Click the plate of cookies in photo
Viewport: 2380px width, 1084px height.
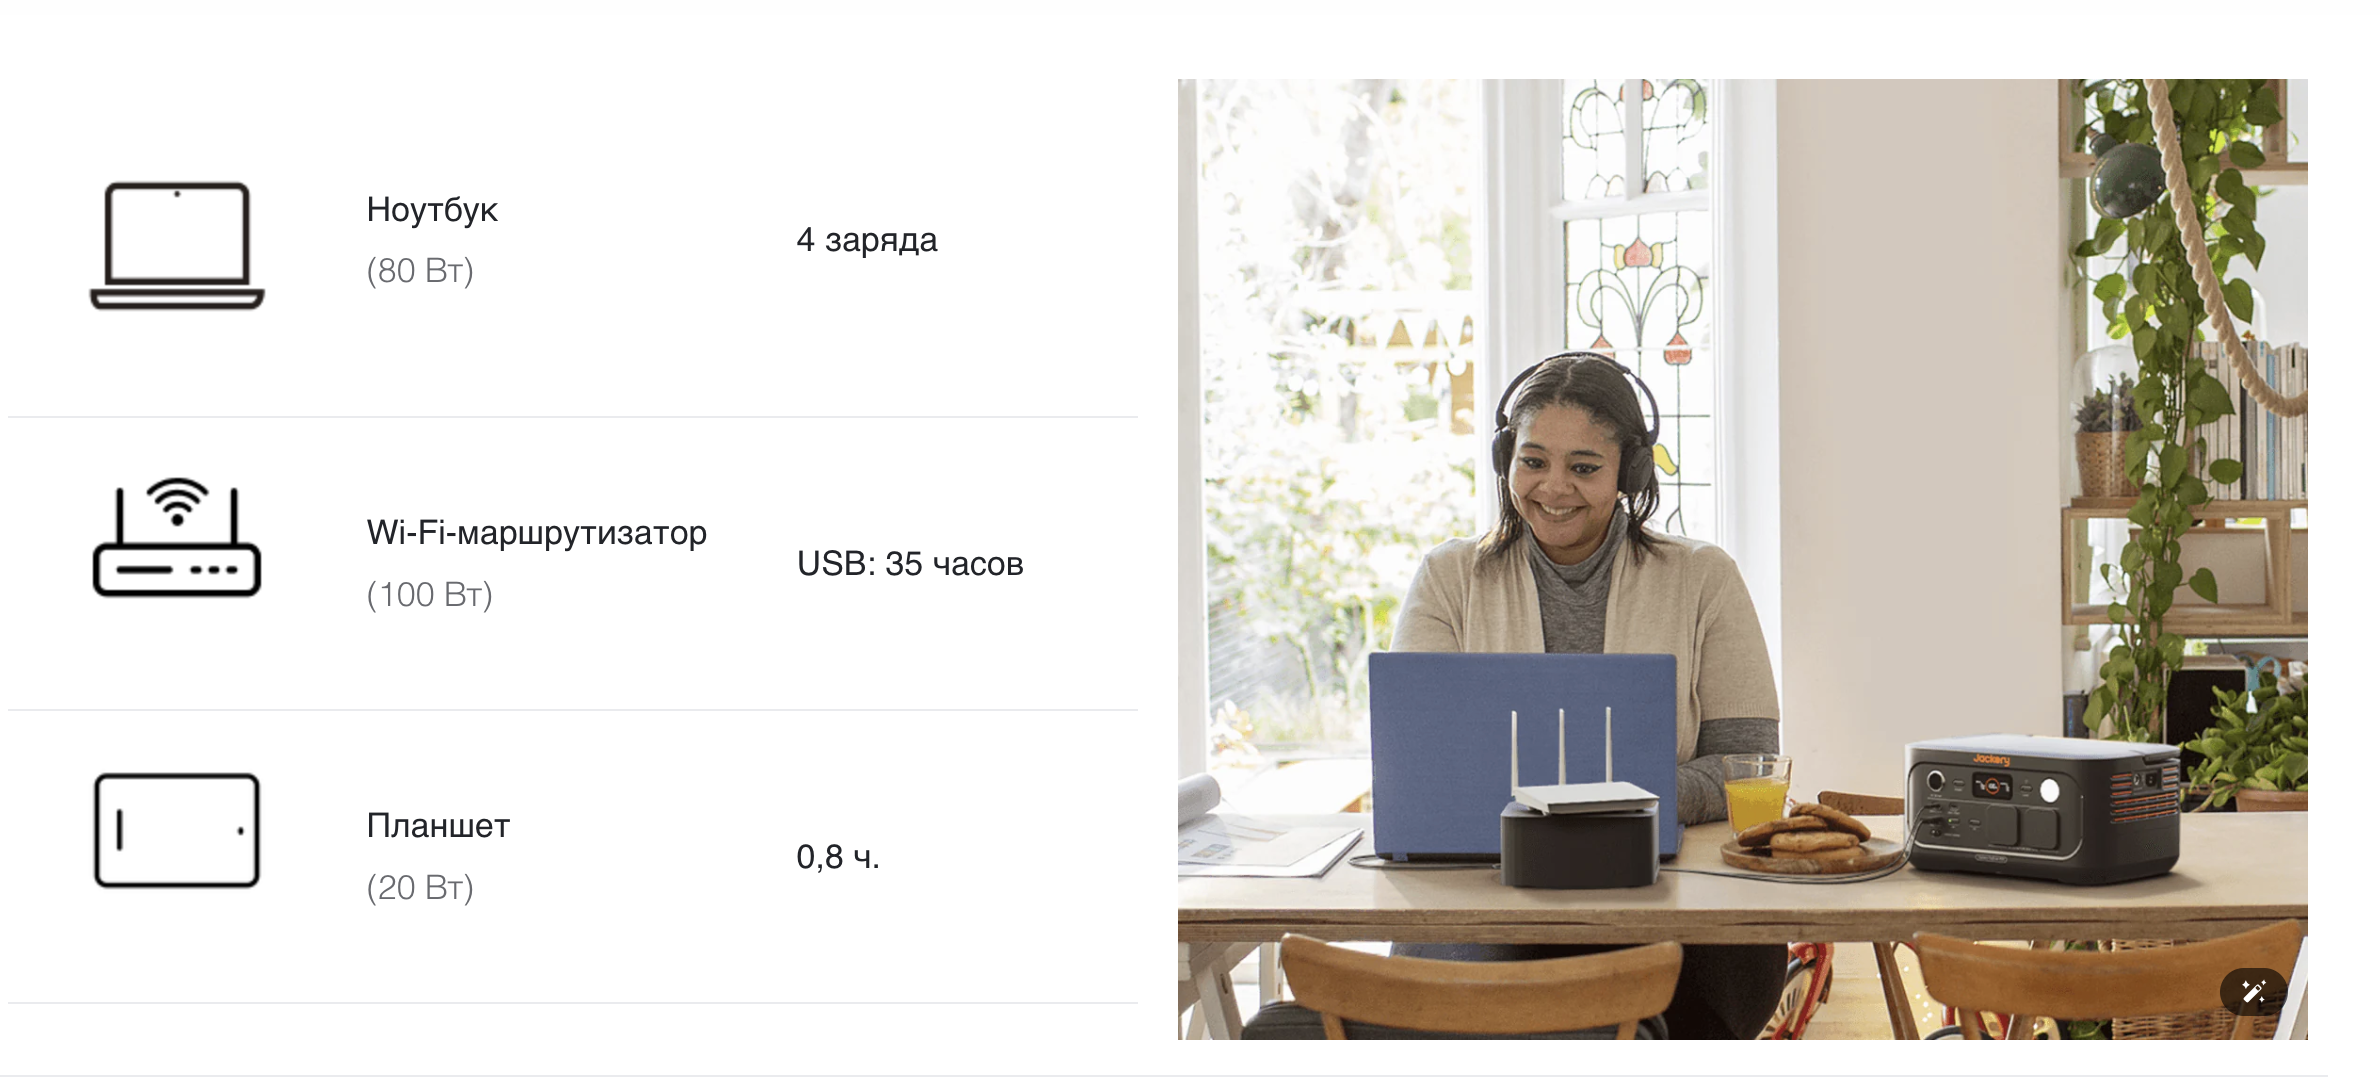(x=1812, y=838)
